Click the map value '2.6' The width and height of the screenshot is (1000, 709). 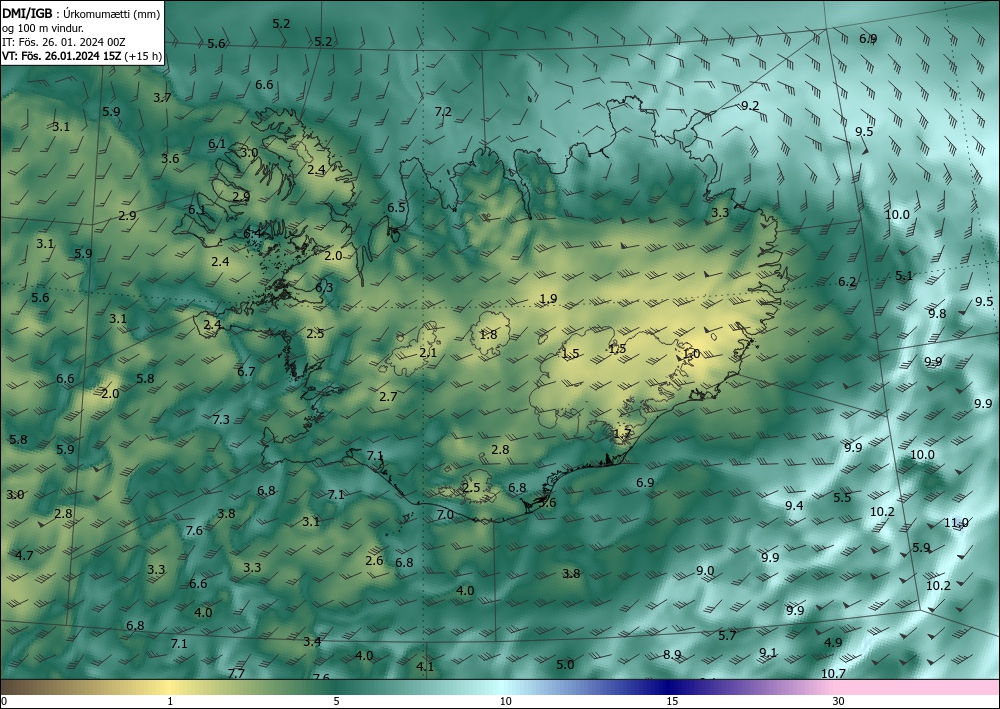click(x=374, y=560)
